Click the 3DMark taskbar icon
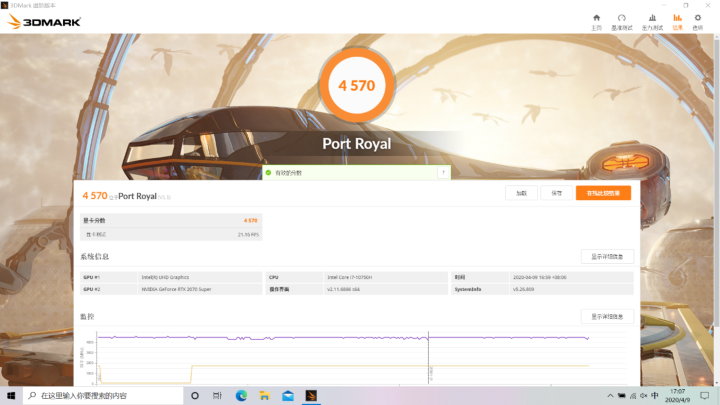 311,395
